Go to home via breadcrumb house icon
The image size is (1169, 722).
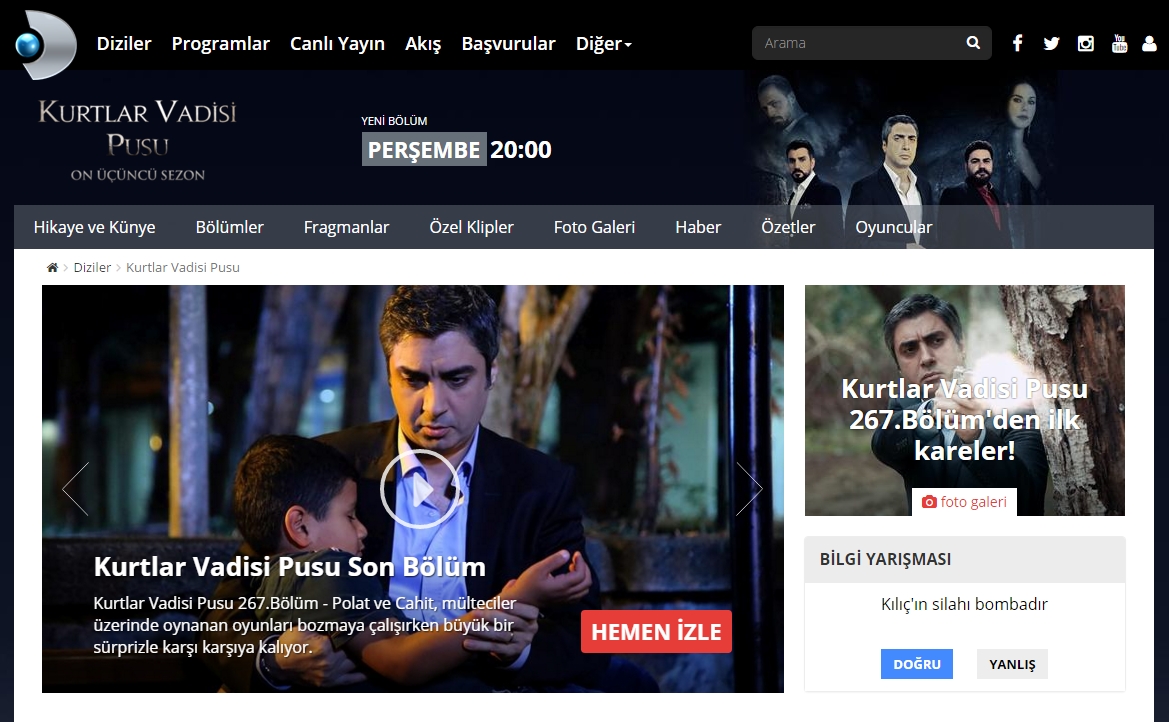(x=52, y=267)
